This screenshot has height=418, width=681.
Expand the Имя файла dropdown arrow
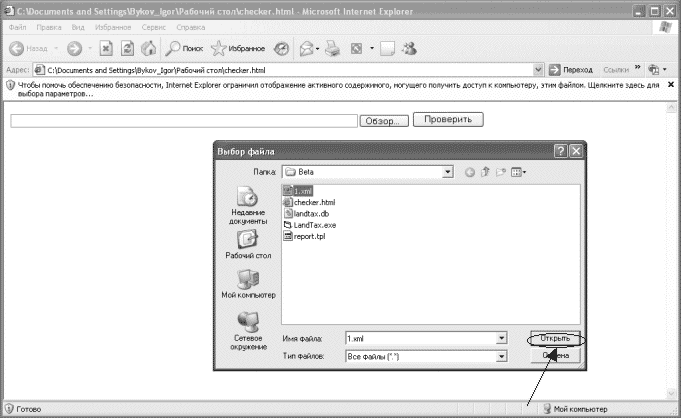tap(501, 338)
